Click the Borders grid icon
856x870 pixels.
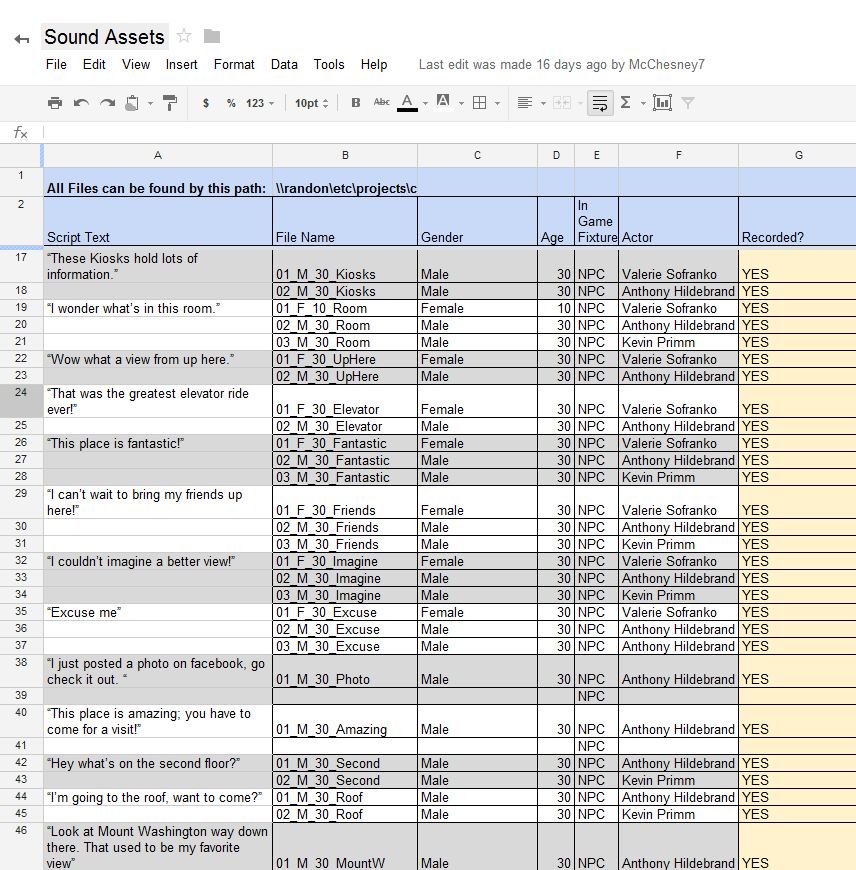[x=479, y=103]
